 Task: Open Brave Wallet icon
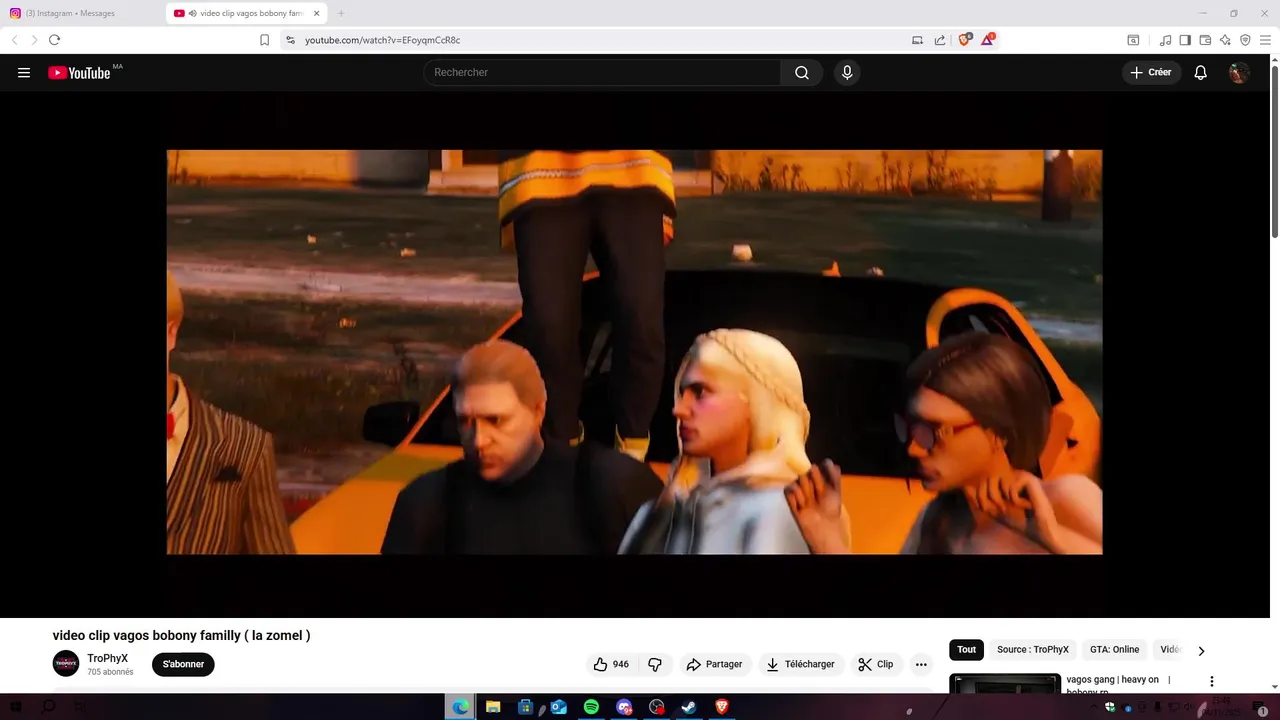[x=1205, y=40]
